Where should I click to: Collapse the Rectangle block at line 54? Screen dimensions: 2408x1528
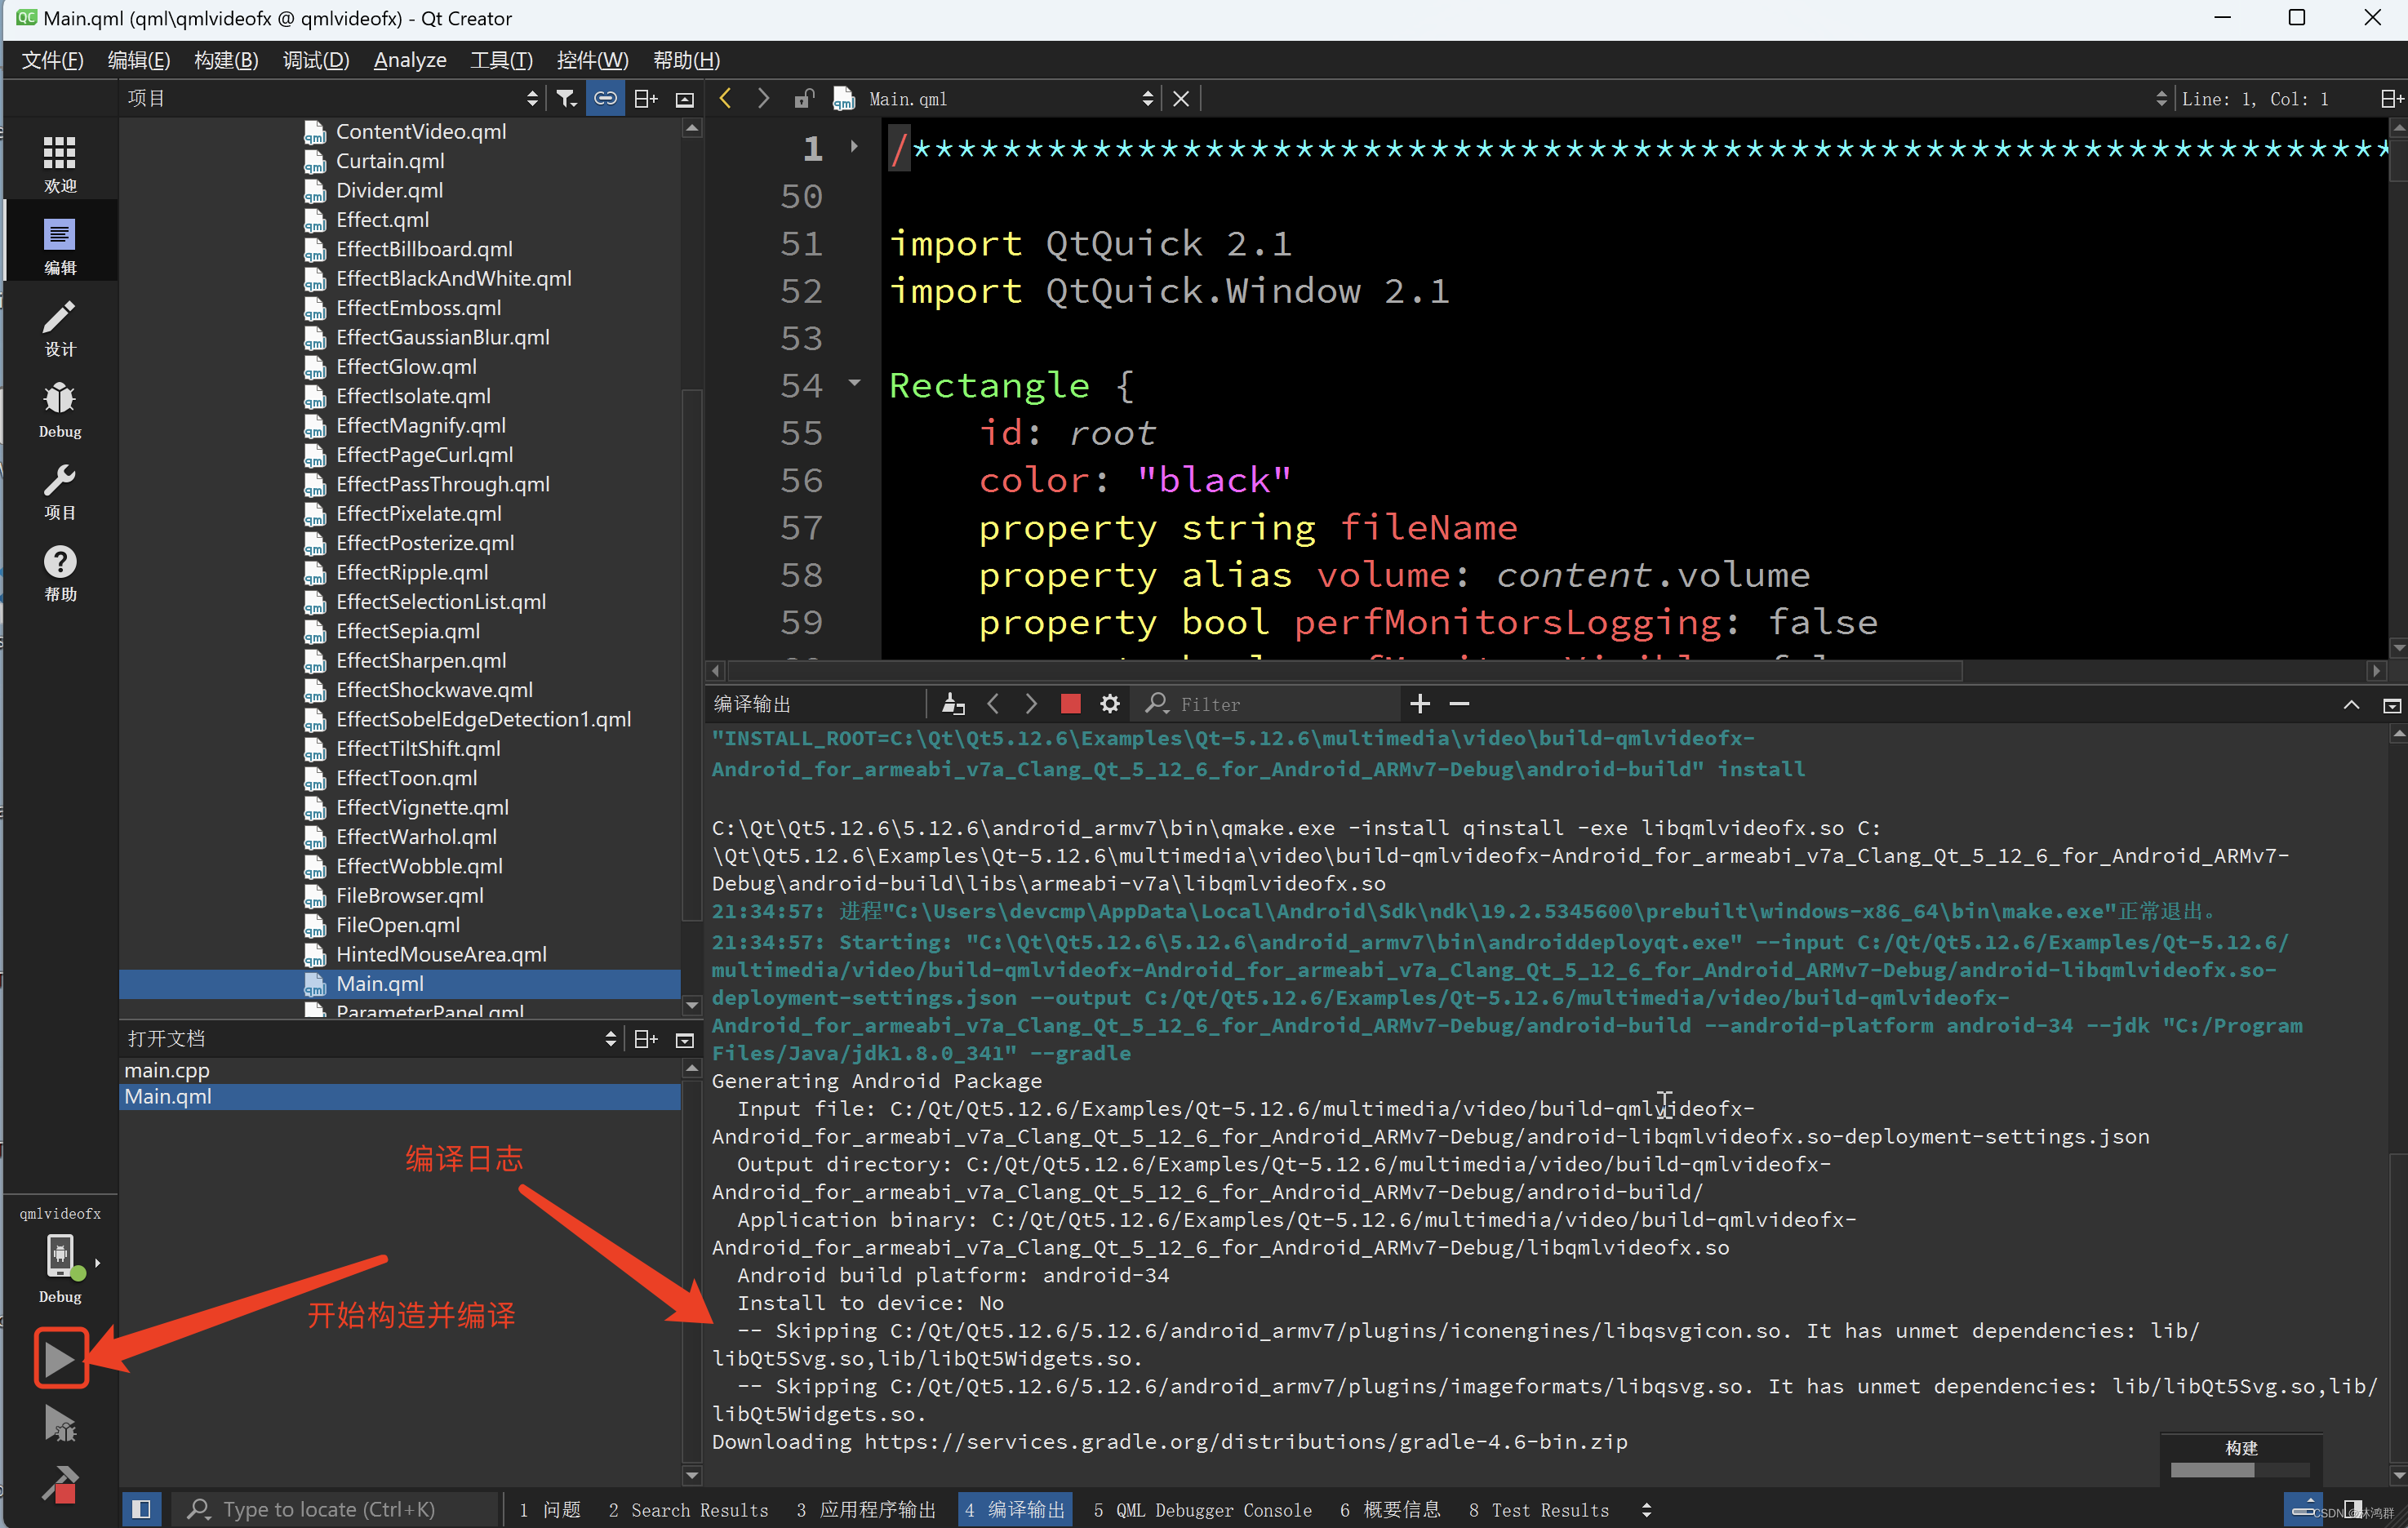pos(854,383)
